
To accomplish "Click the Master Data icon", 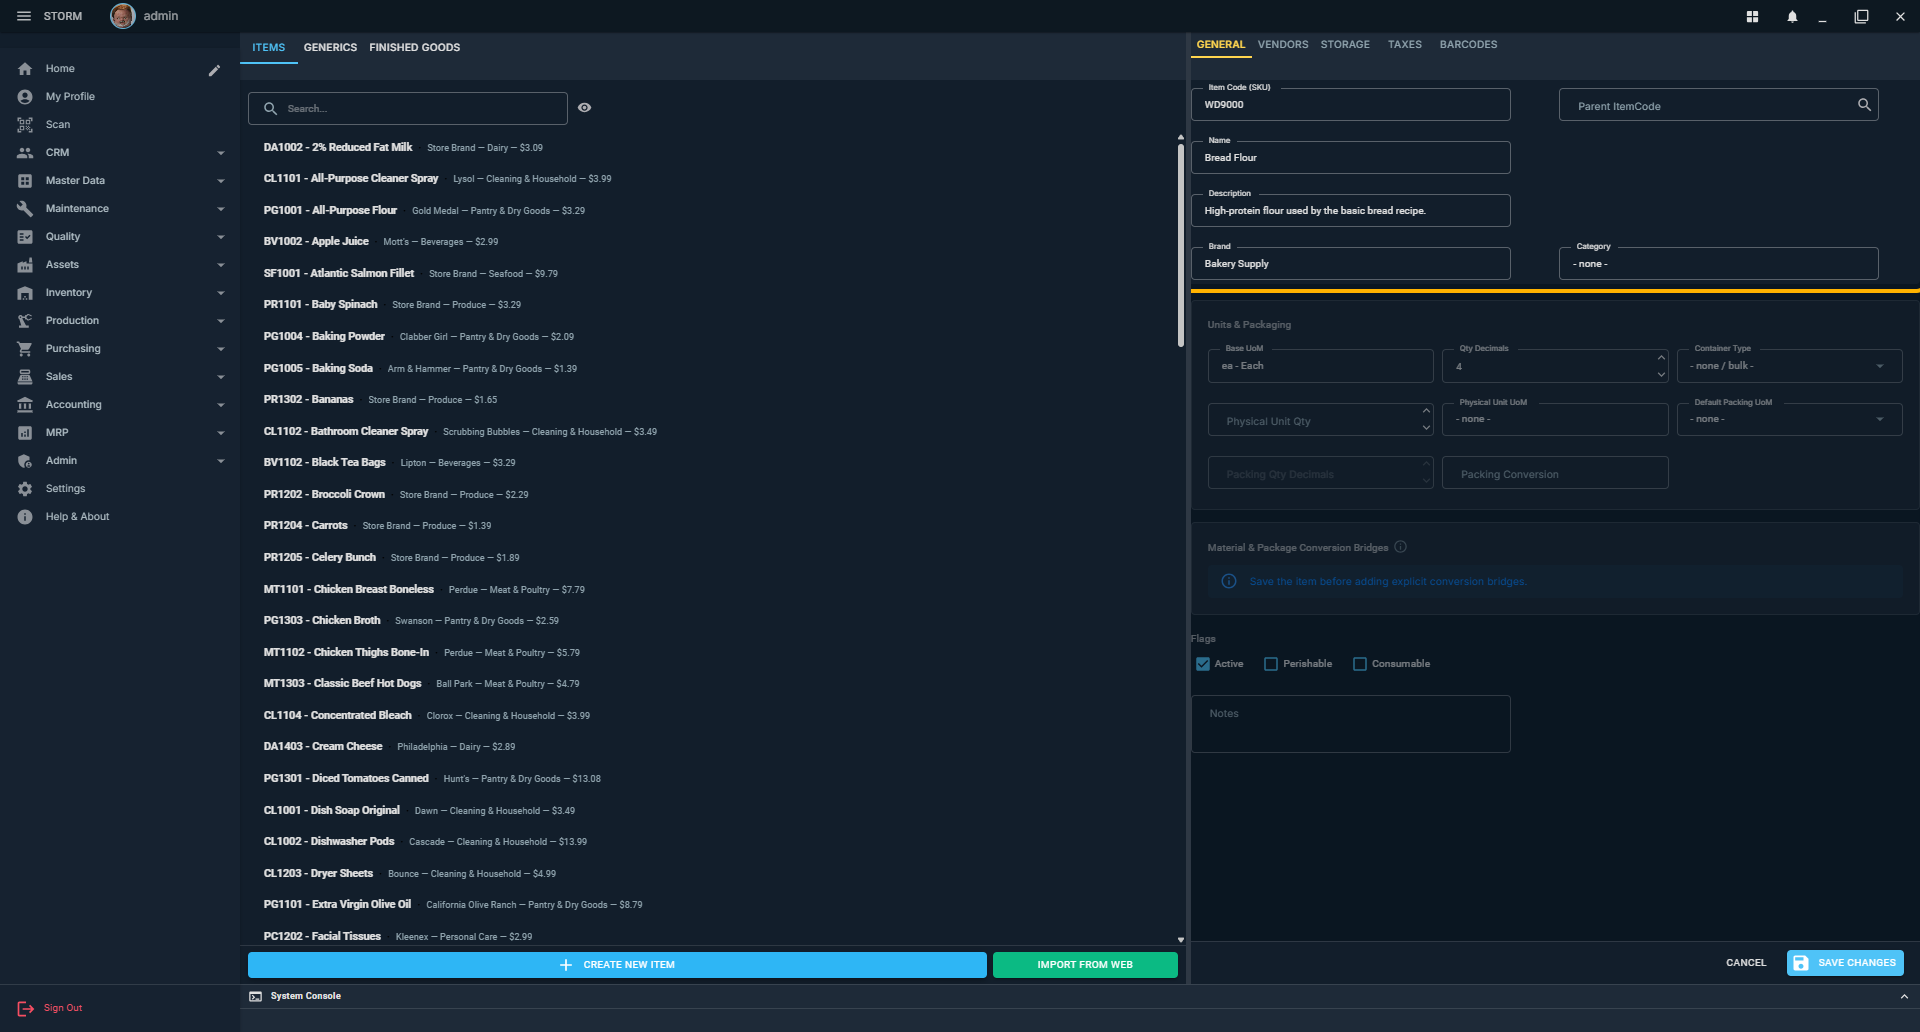I will tap(25, 181).
